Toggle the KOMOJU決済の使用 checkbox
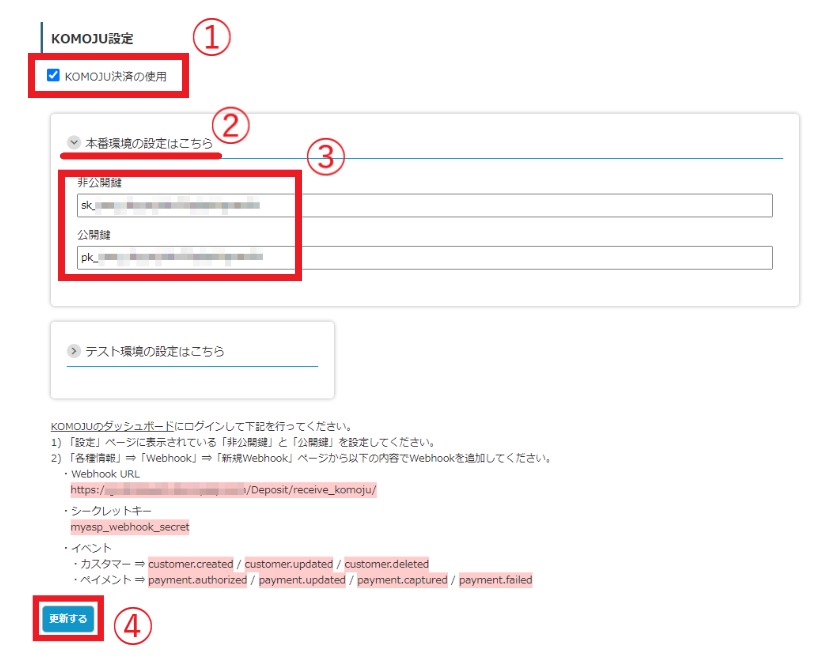This screenshot has height=663, width=840. [54, 75]
